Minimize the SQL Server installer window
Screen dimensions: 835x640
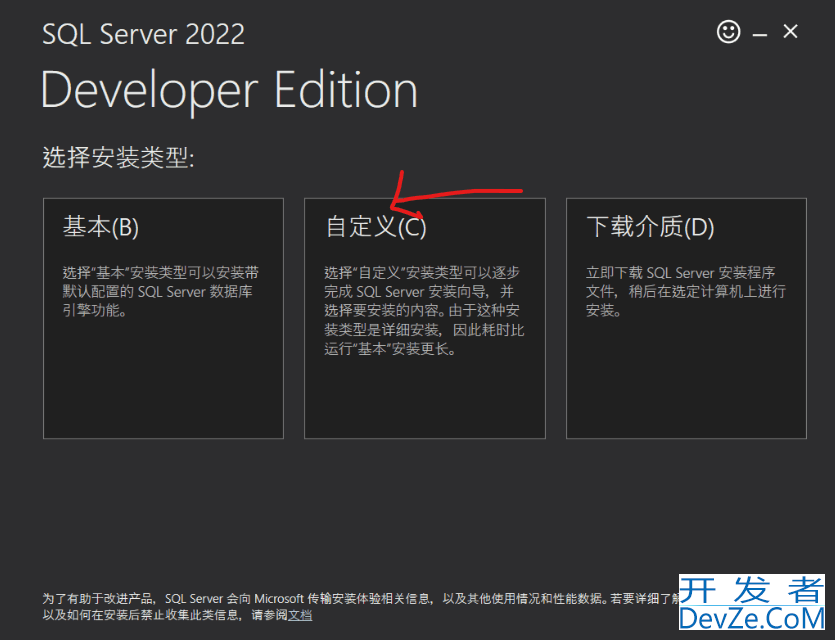pyautogui.click(x=759, y=35)
